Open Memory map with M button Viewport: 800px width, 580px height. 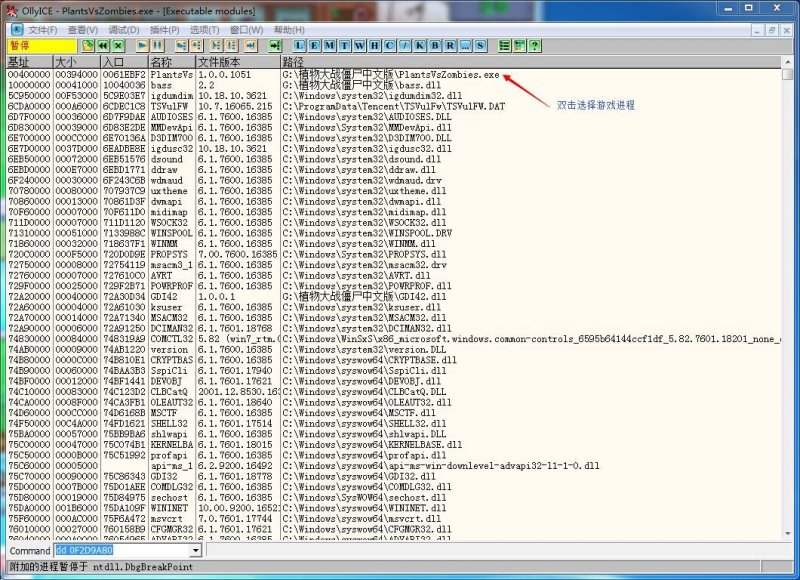click(x=330, y=46)
